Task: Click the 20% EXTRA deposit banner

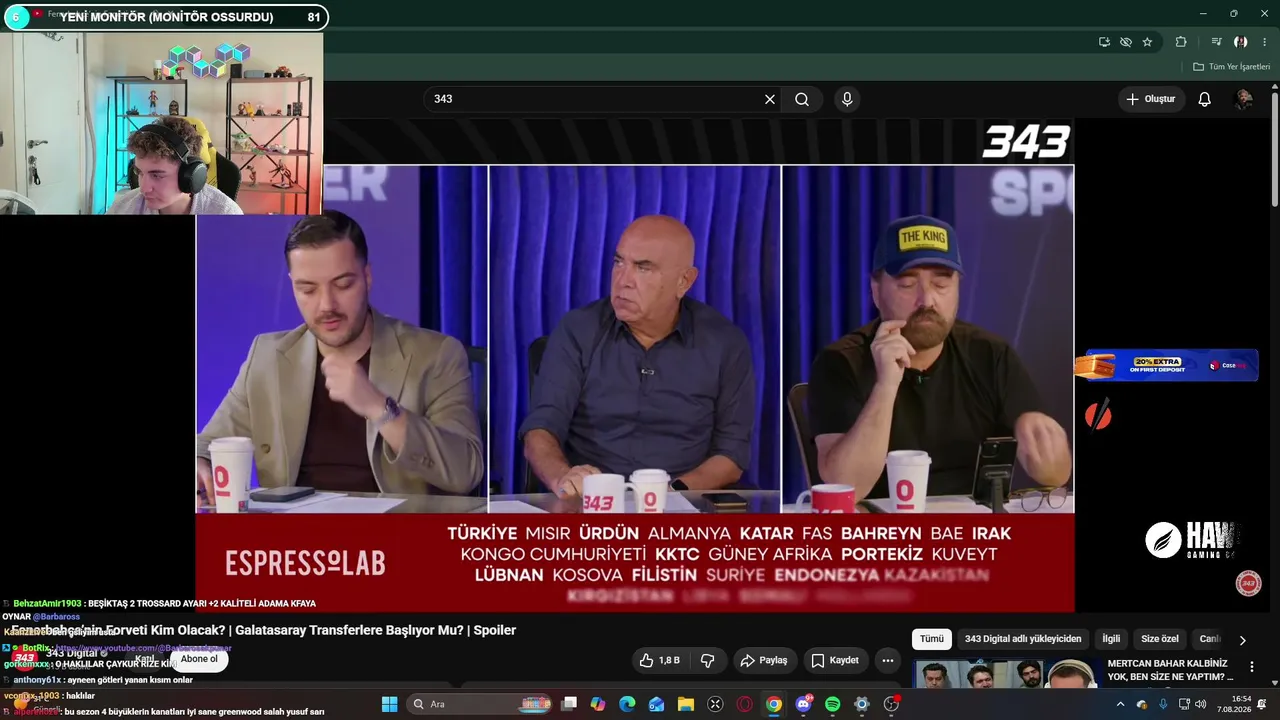Action: (1167, 365)
